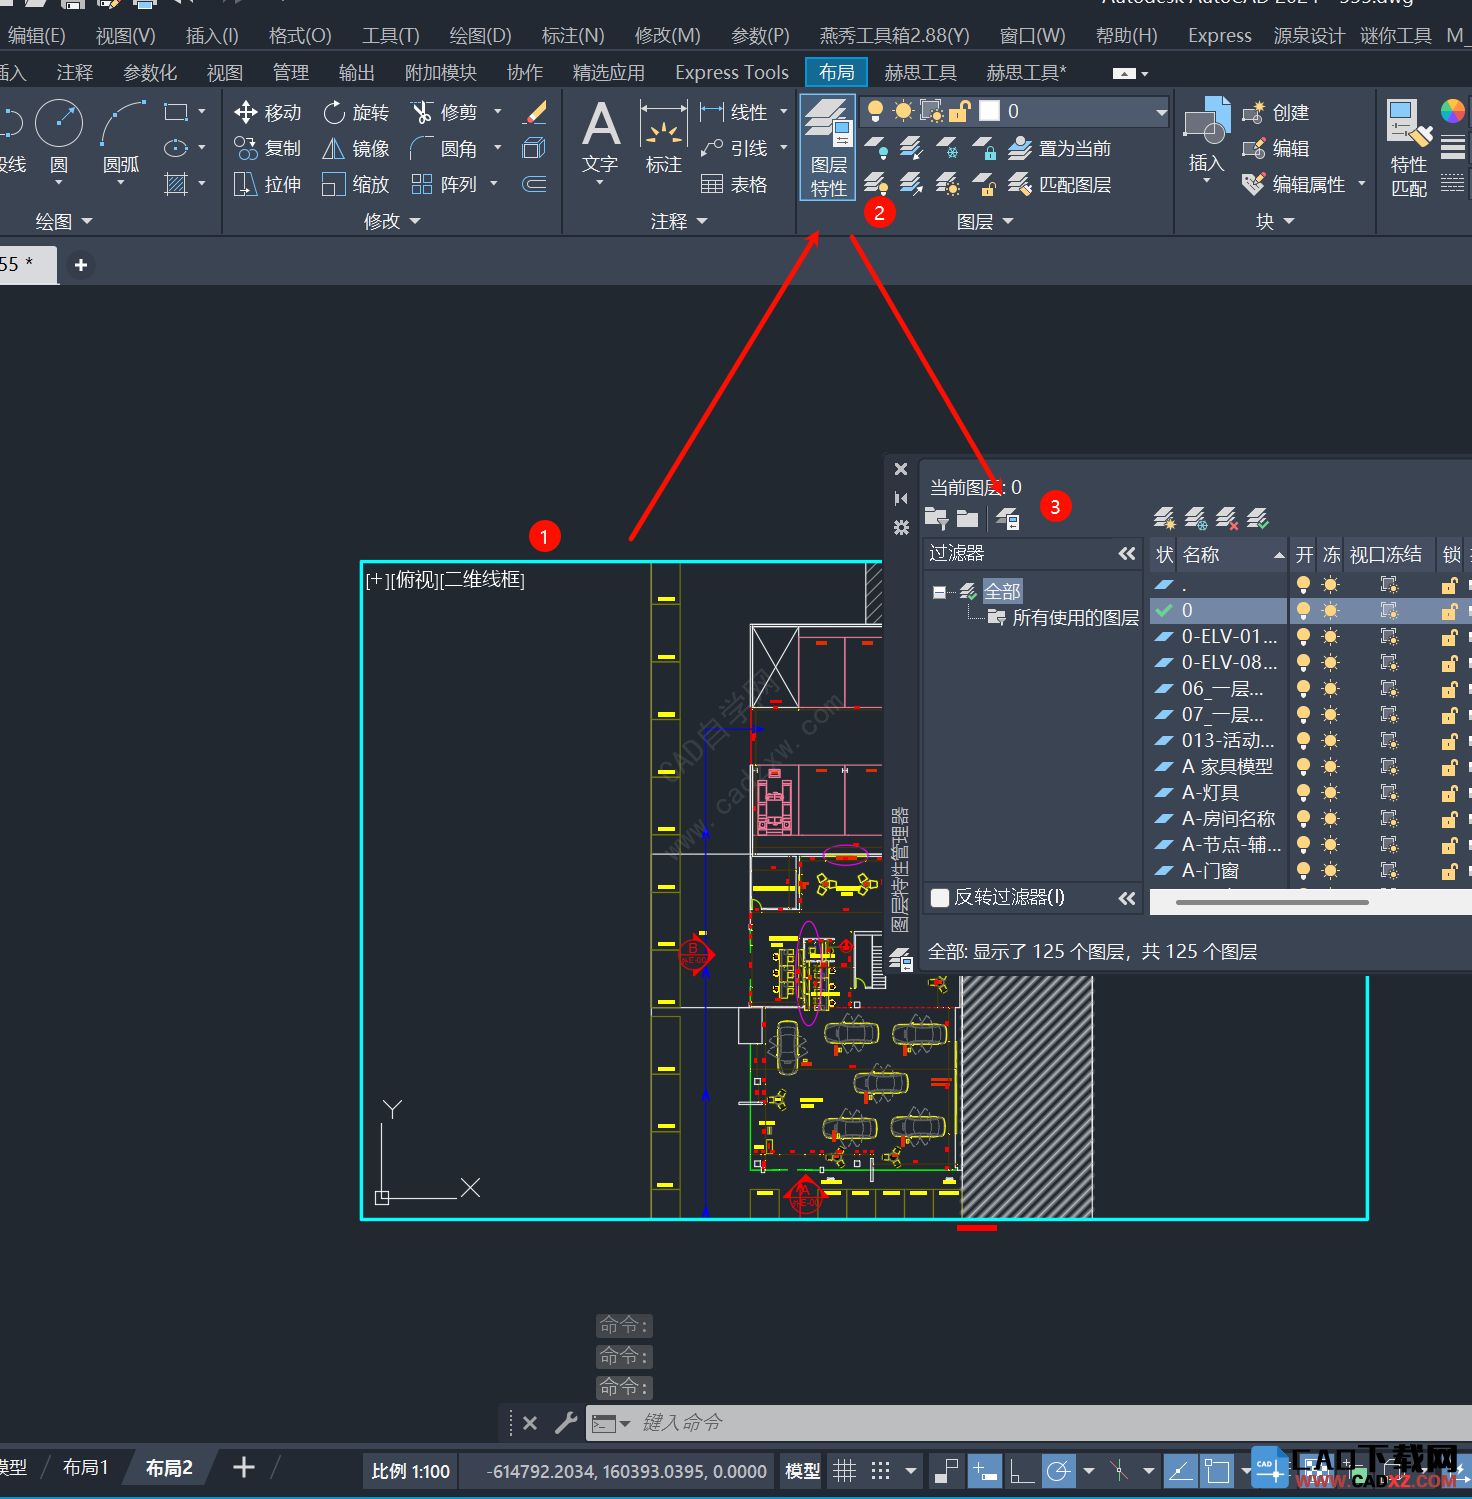Check the Invert Filter (反转过滤器) box
This screenshot has width=1472, height=1499.
(x=940, y=897)
